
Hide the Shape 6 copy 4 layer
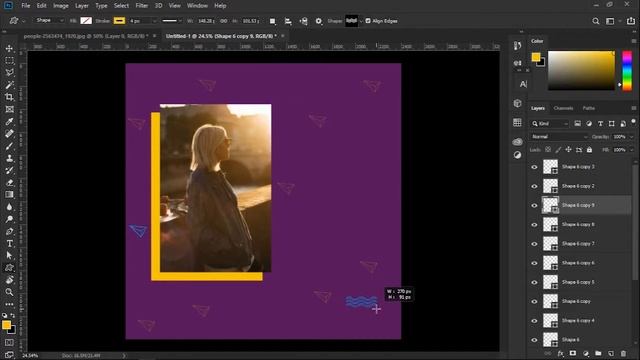[x=534, y=320]
